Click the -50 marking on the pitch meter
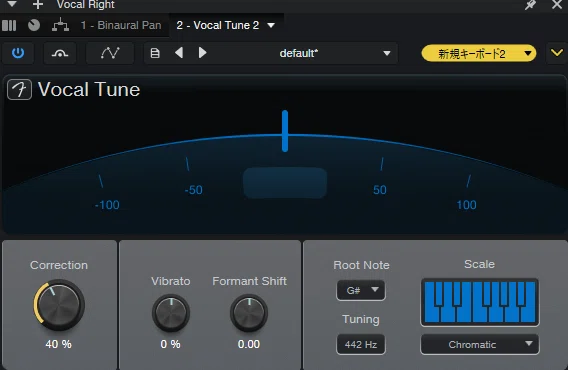Screen dimensions: 568x370 pyautogui.click(x=193, y=190)
